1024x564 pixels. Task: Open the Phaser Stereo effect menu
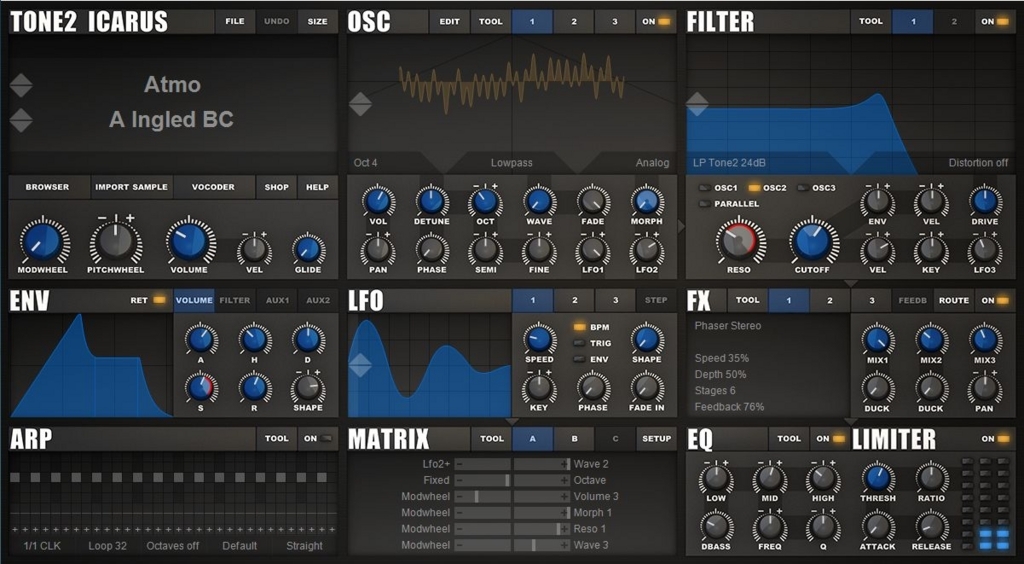728,326
